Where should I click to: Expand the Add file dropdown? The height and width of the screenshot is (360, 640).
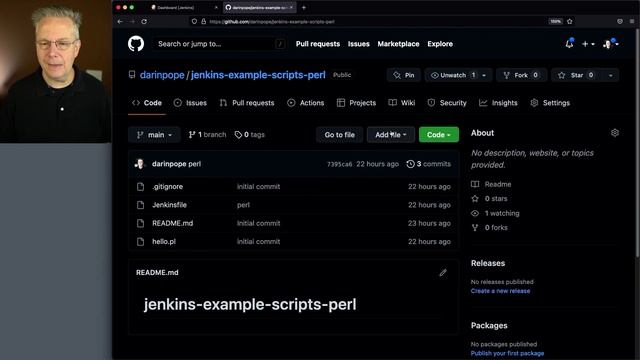[391, 135]
